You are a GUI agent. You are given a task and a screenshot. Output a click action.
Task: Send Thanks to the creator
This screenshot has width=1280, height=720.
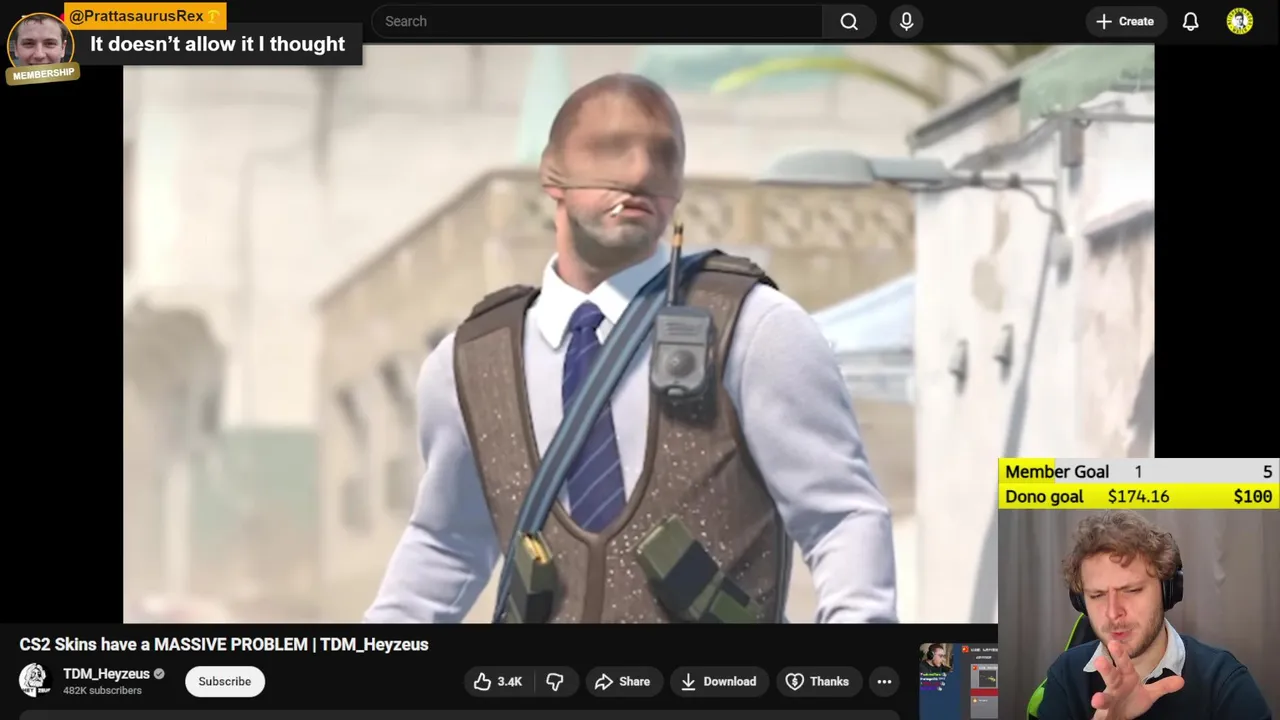[818, 681]
